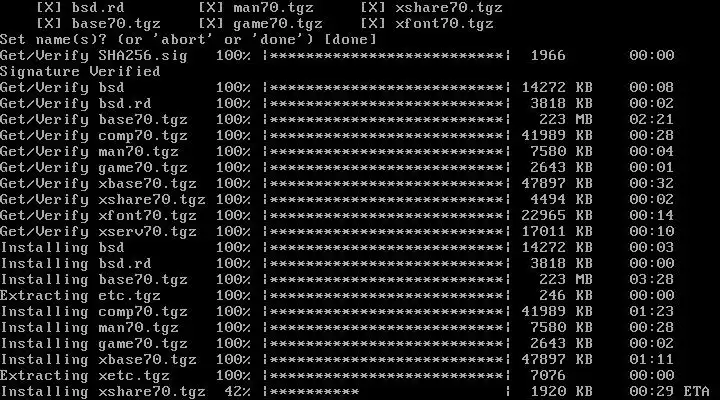Click the [done] default at set name prompt
This screenshot has height=400, width=720.
tap(350, 39)
